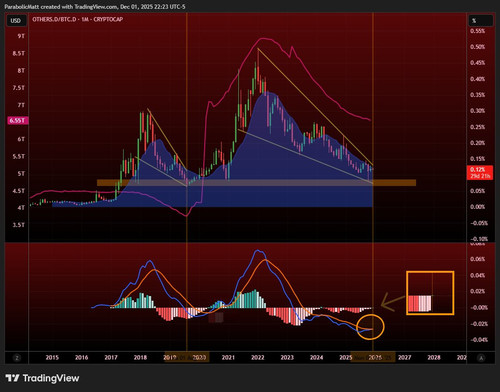Click the 8T left axis label
Screen dimensions: 500x392
point(21,71)
